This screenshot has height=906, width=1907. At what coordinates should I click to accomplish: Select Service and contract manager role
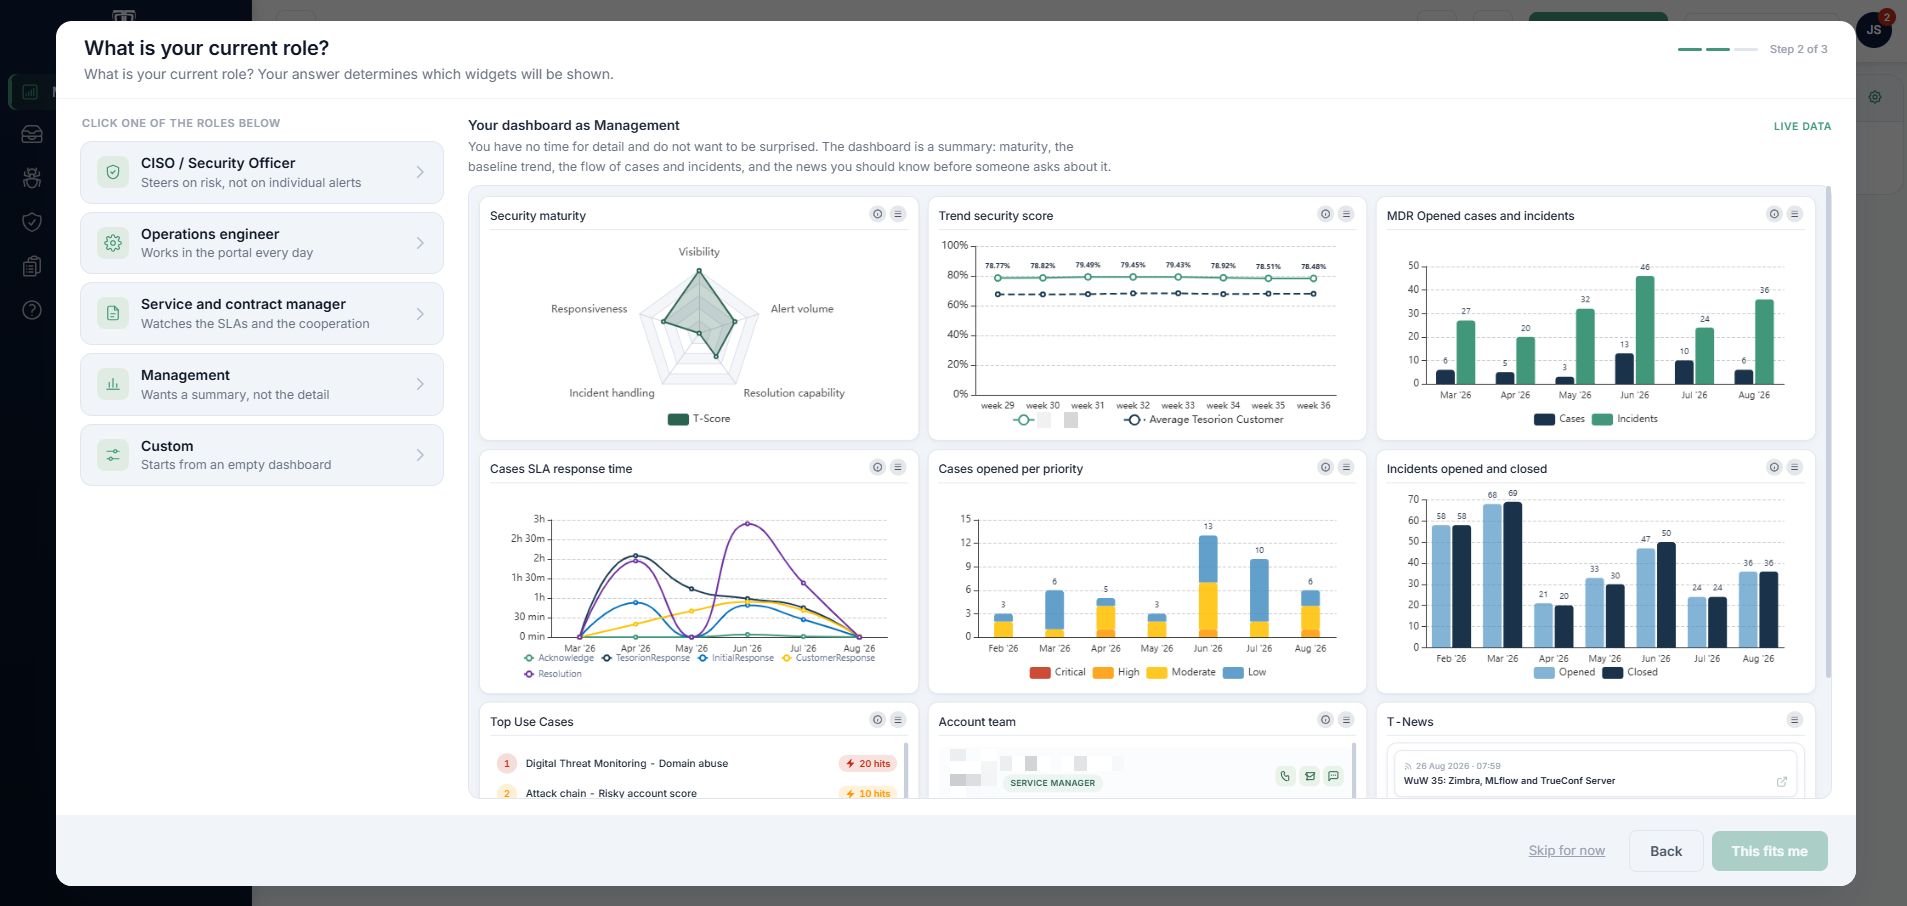tap(262, 314)
